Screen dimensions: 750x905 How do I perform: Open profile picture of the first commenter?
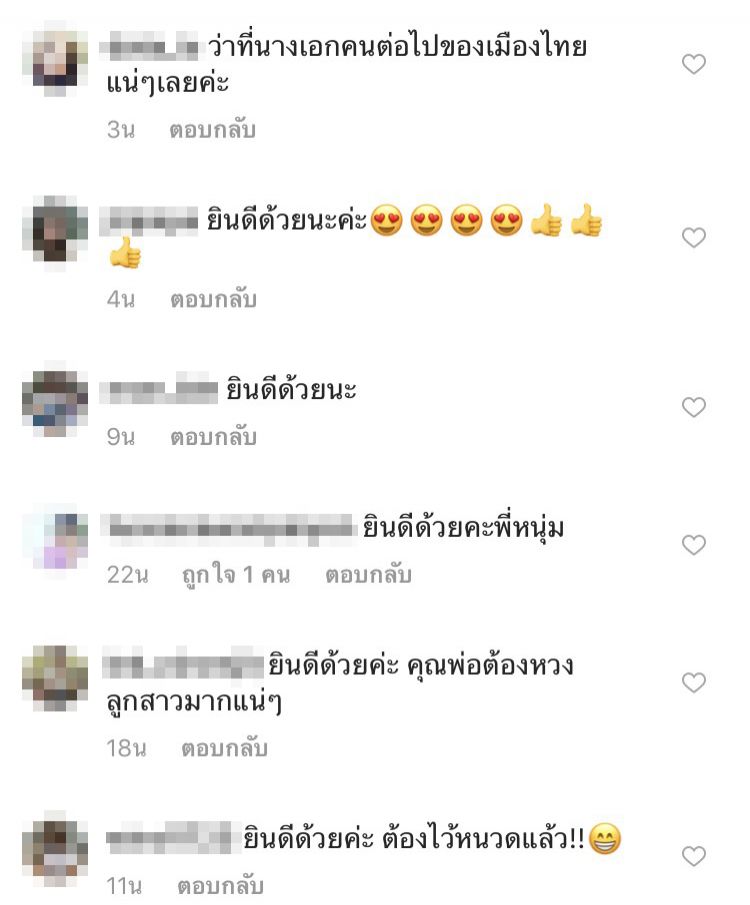pos(55,62)
